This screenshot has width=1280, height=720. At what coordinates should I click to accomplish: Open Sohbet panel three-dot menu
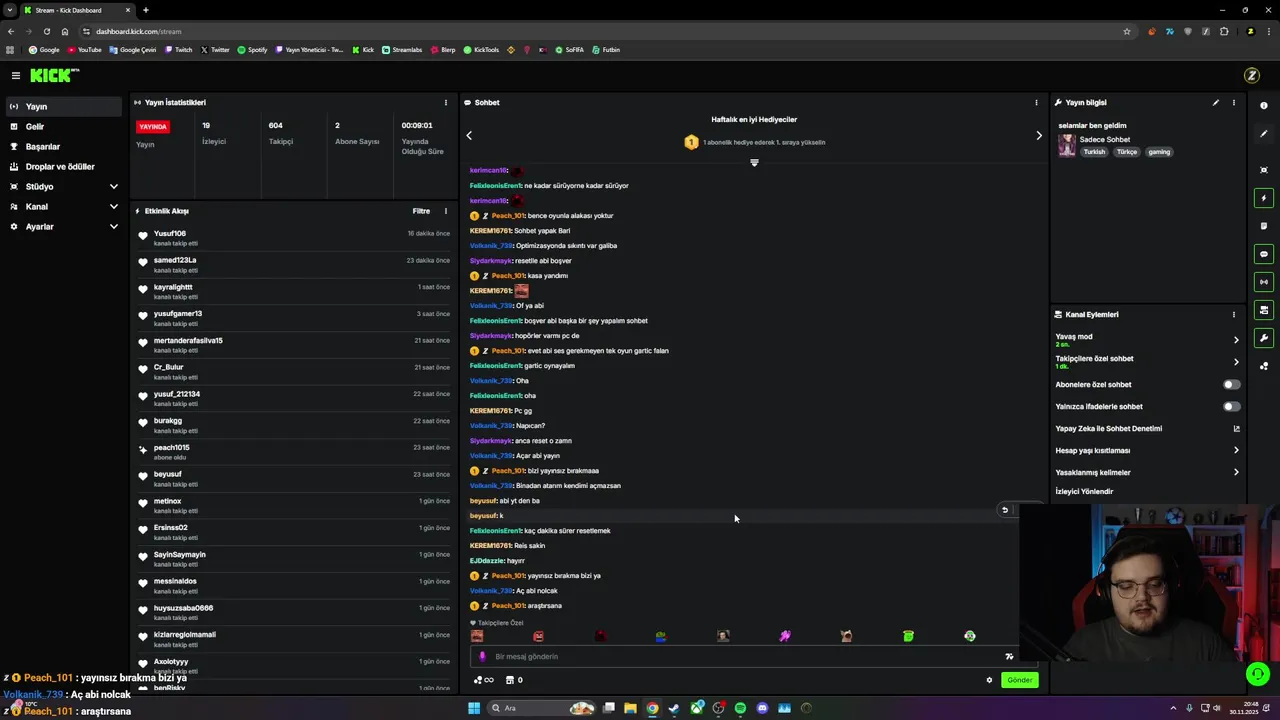(1036, 102)
